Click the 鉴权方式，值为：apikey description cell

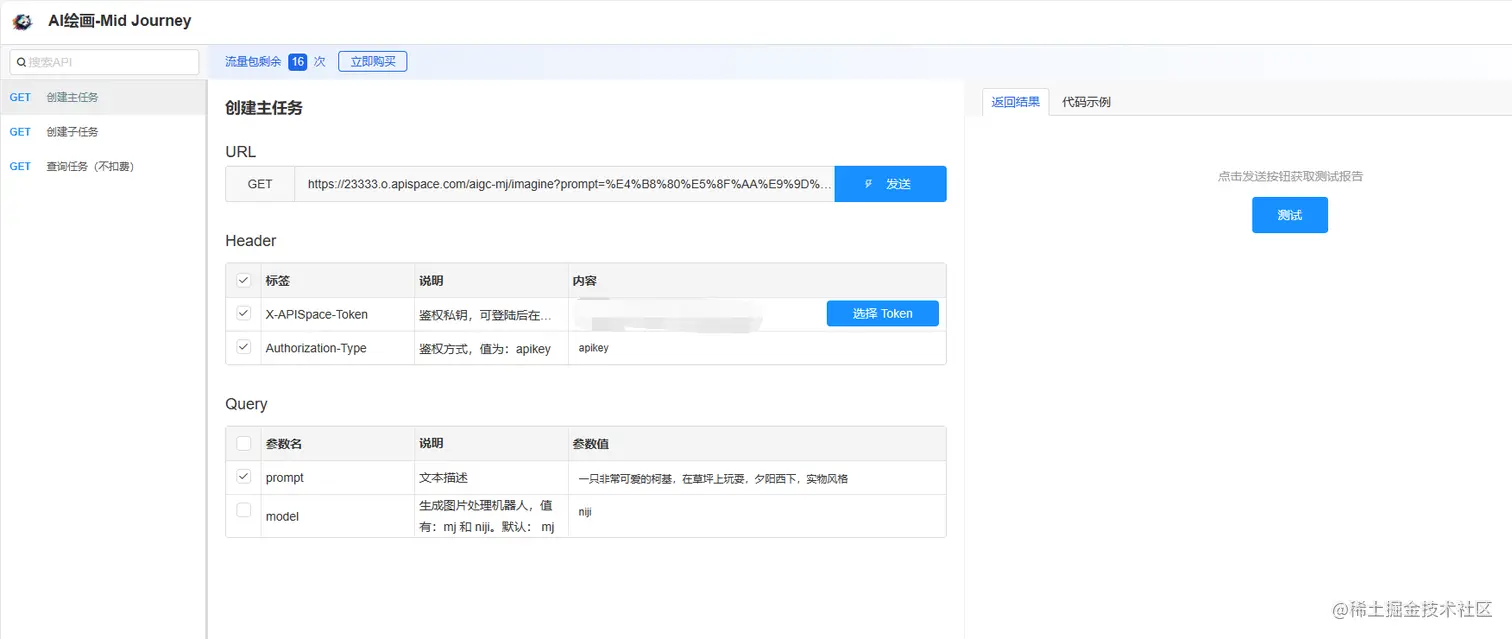(x=491, y=348)
